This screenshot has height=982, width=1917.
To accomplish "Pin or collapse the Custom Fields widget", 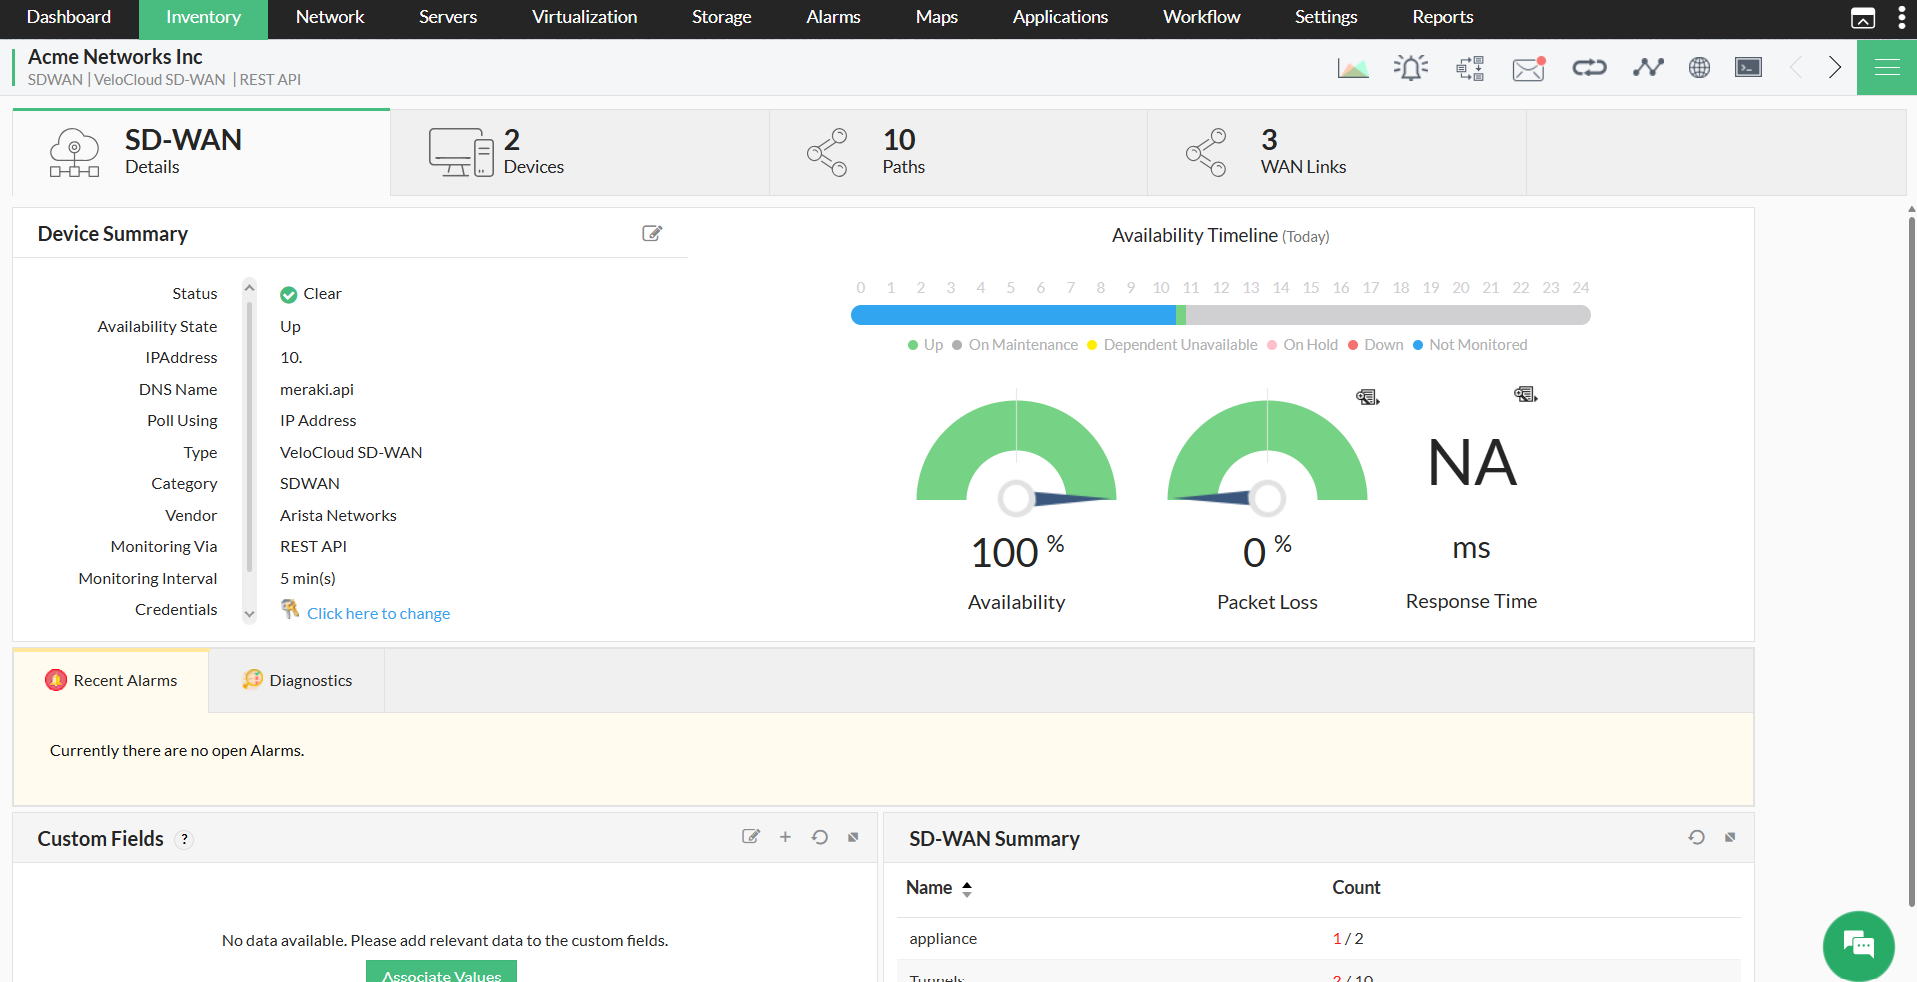I will 853,837.
